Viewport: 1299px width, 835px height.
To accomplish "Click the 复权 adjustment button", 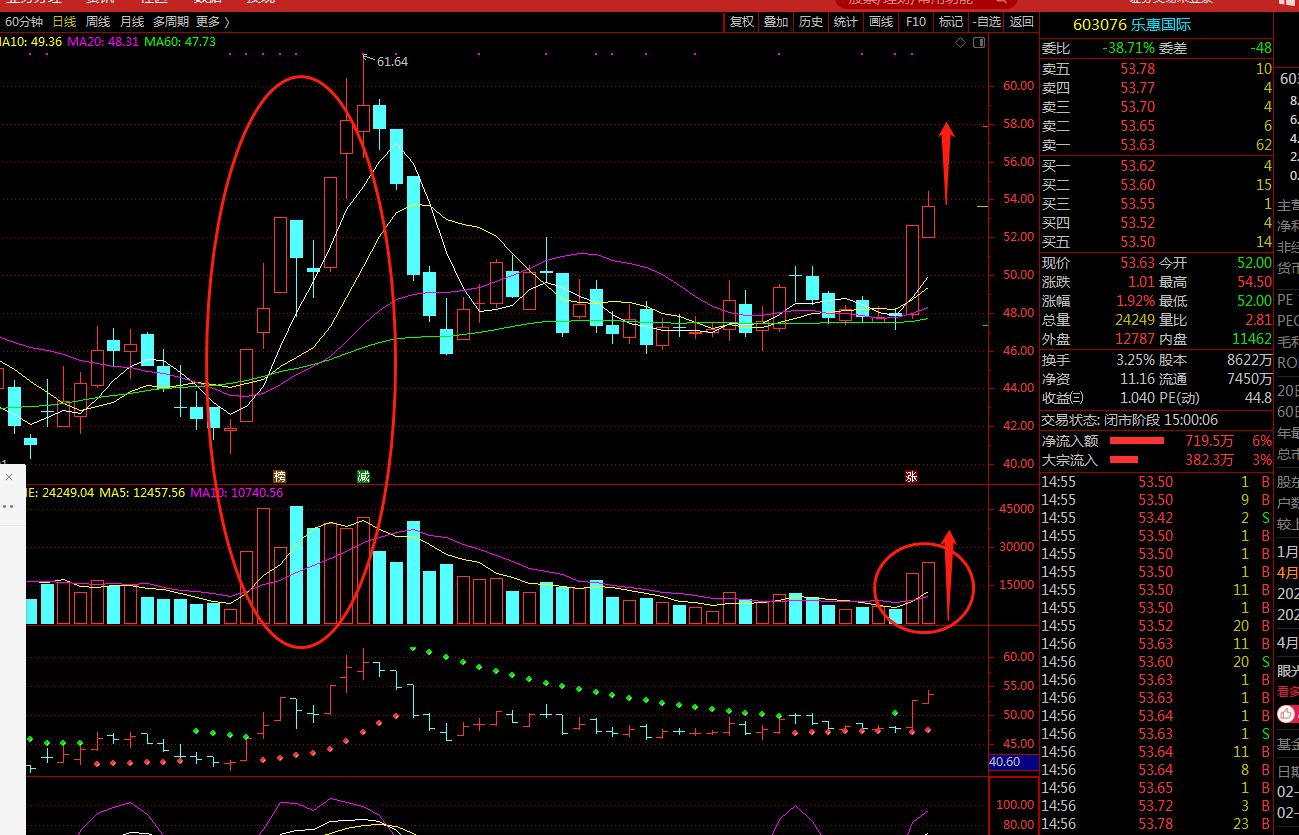I will pos(742,21).
